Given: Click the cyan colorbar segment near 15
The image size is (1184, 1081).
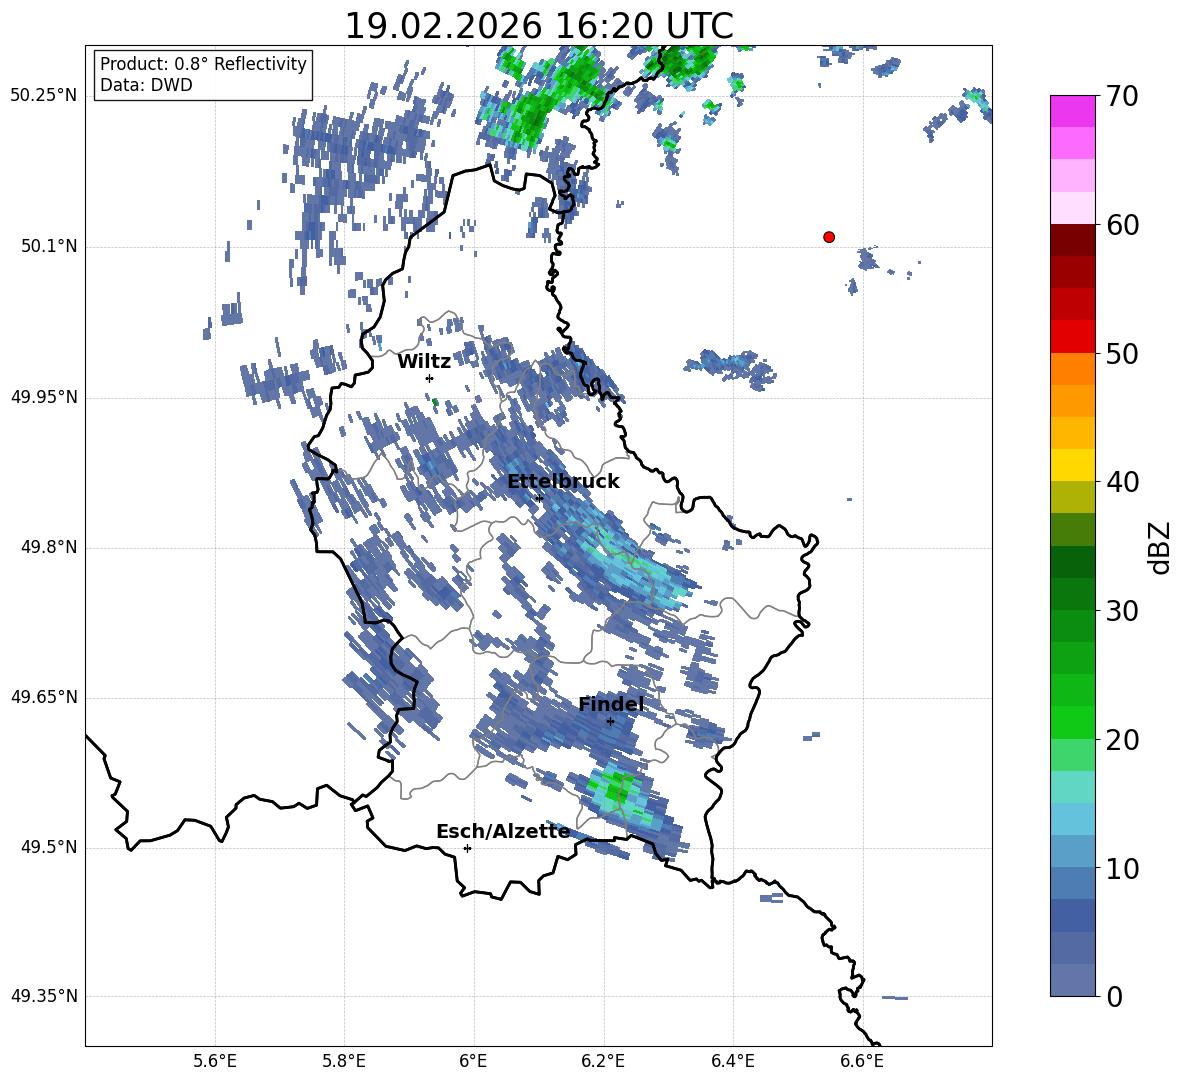Looking at the screenshot, I should pyautogui.click(x=1072, y=787).
